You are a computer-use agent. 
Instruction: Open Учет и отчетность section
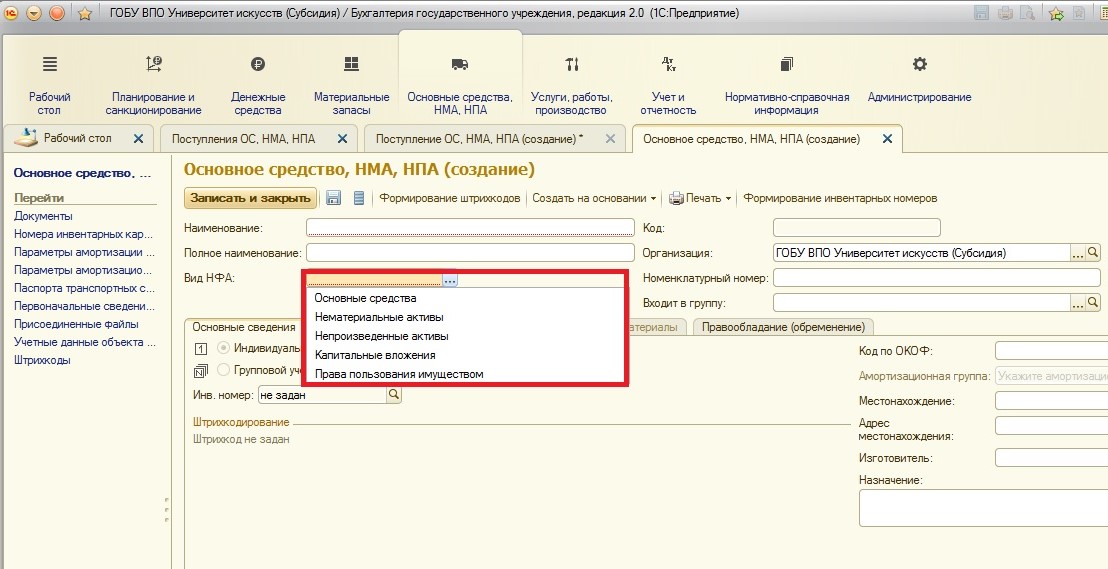click(668, 82)
